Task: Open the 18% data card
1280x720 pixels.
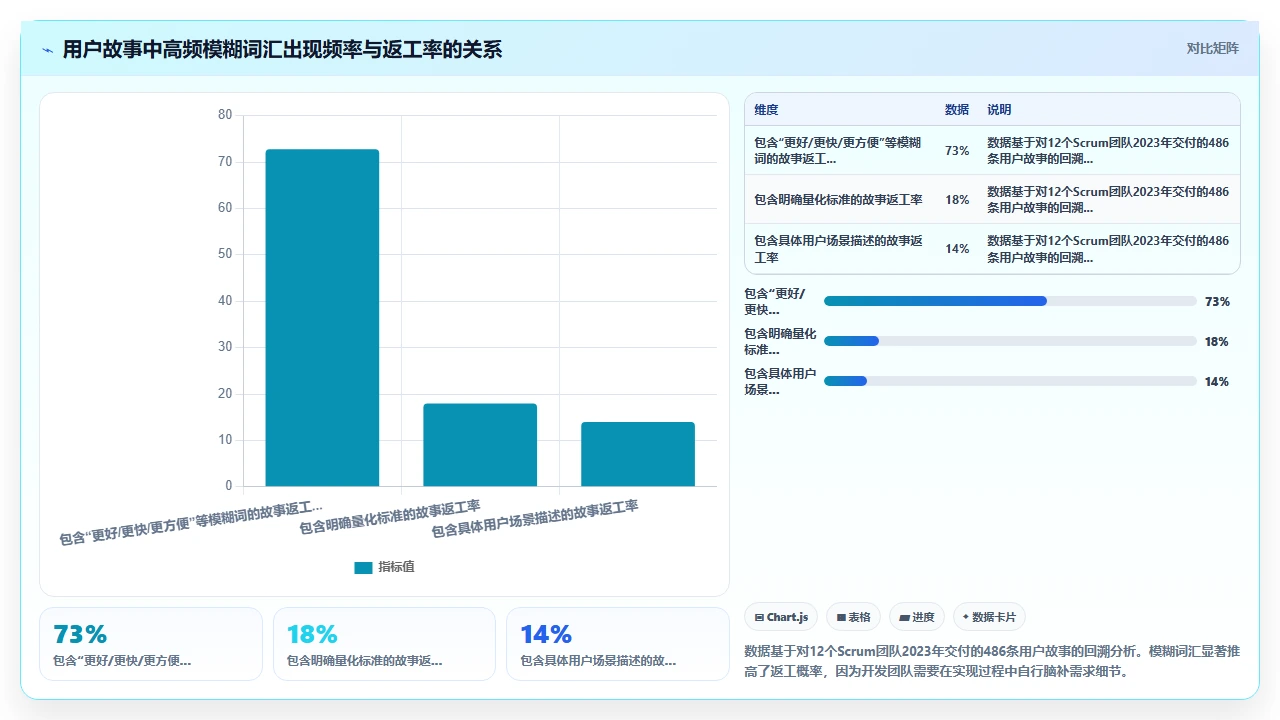Action: [384, 644]
